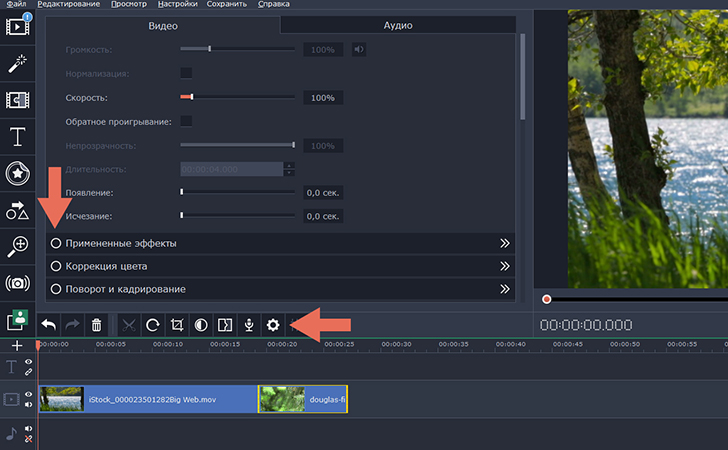Click the Undo arrow in toolbar
The image size is (728, 450).
(x=48, y=324)
